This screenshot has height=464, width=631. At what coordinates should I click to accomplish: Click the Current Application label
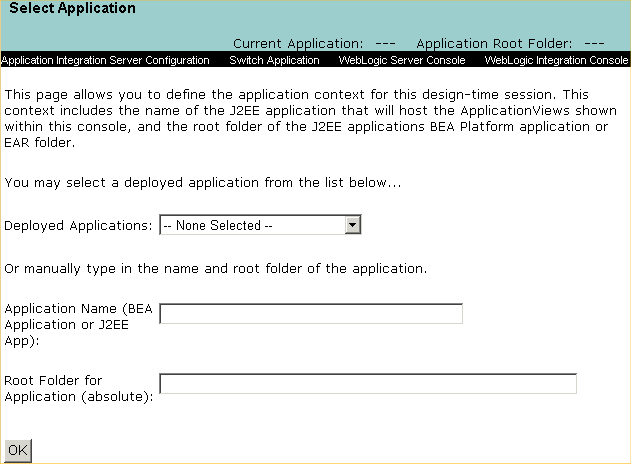pos(298,44)
